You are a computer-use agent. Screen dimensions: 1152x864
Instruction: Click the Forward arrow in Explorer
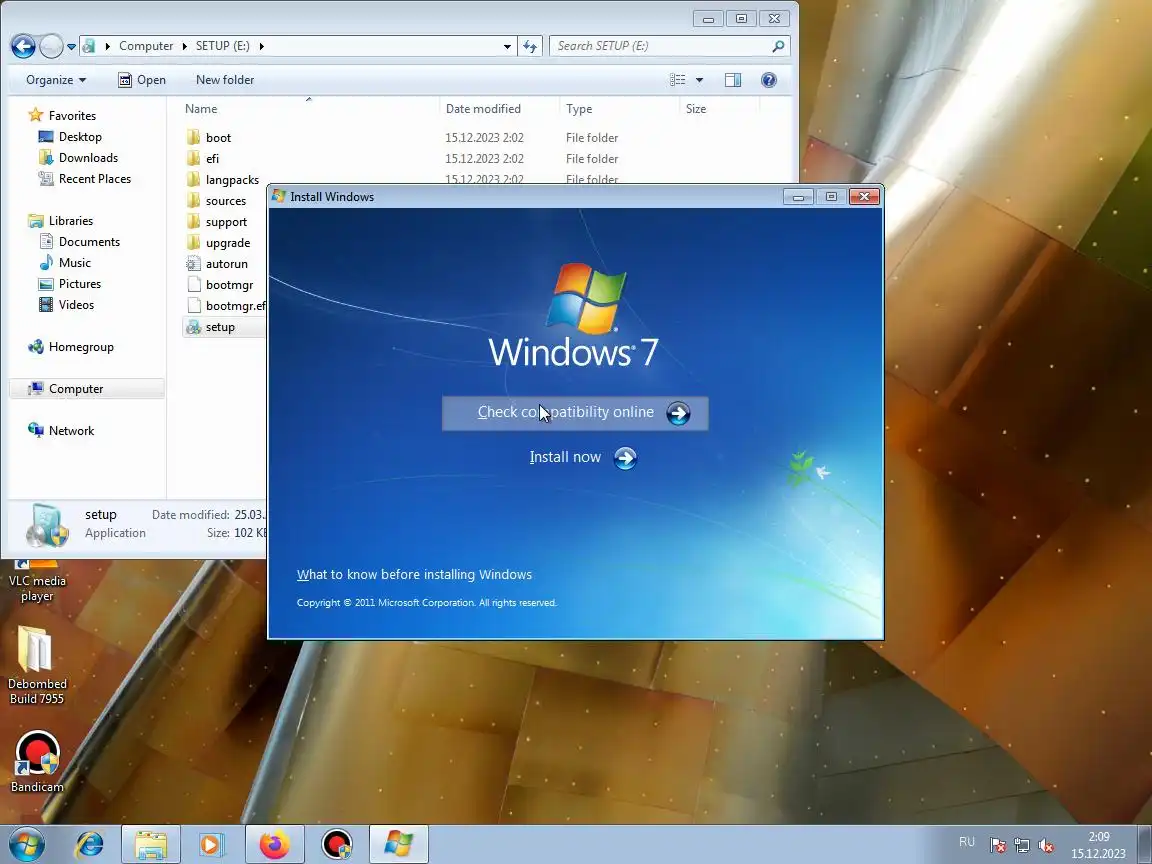pos(51,46)
